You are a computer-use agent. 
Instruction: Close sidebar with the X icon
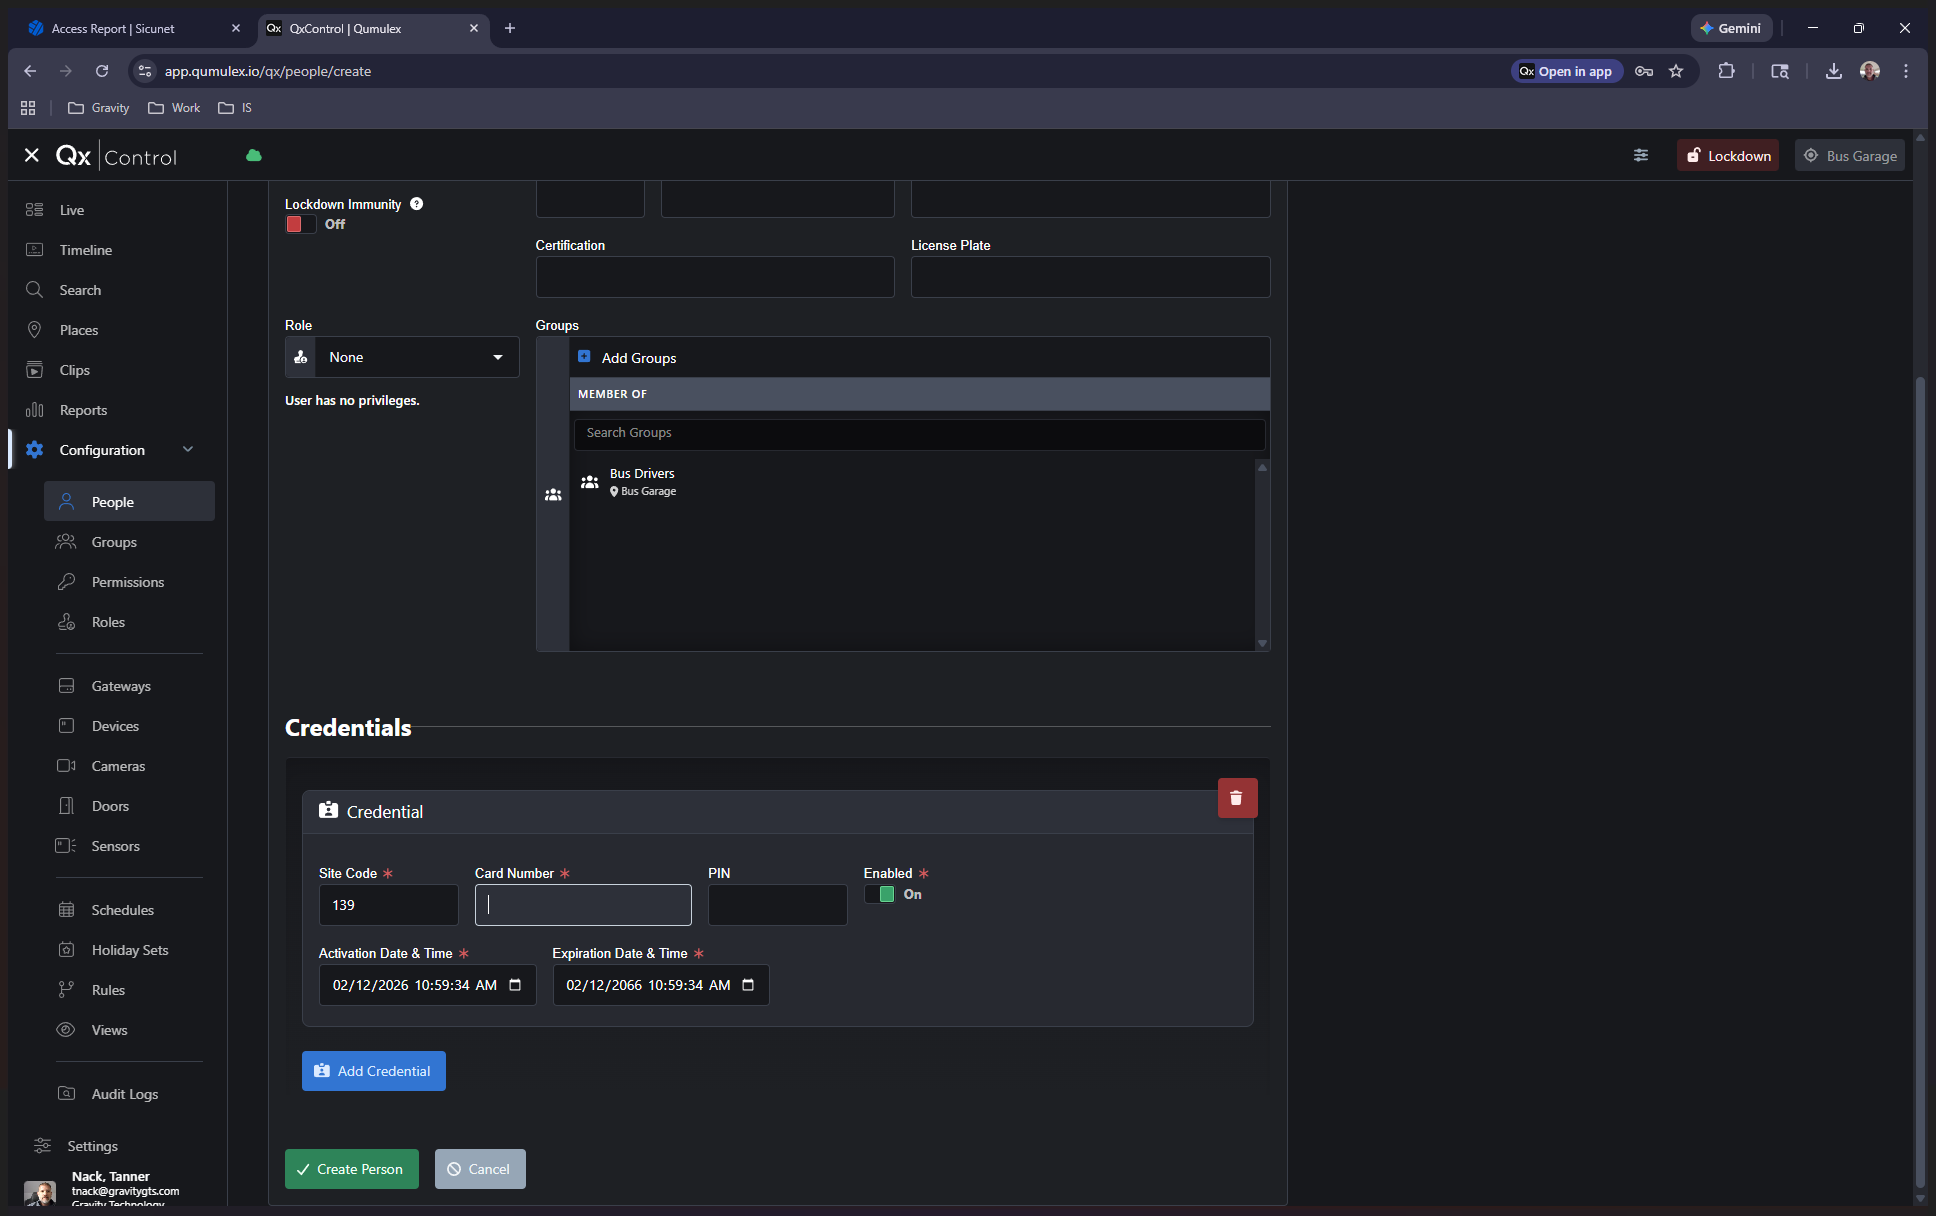32,155
